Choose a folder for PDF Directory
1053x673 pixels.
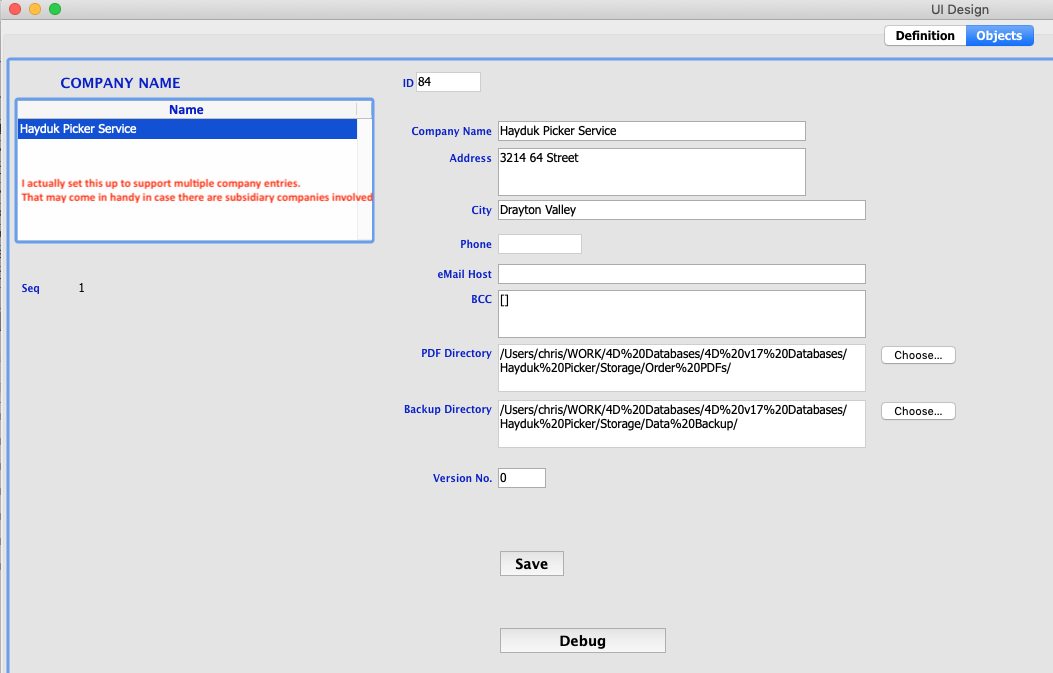(918, 355)
